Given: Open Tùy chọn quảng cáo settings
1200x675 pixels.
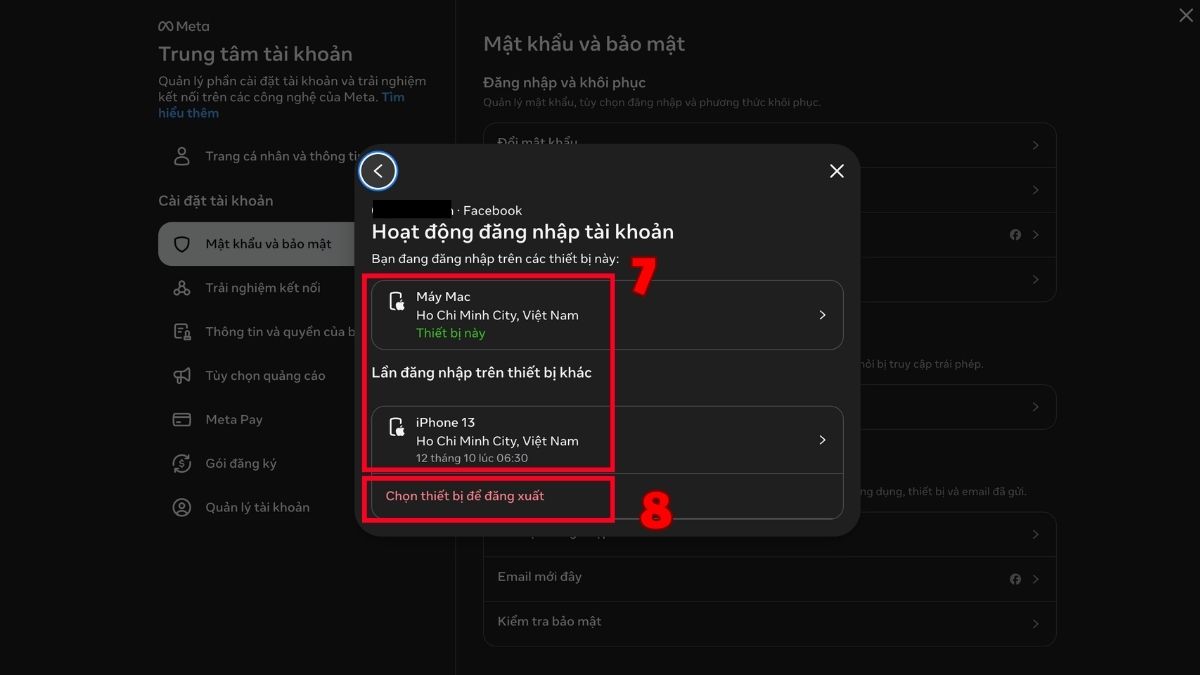Looking at the screenshot, I should point(265,376).
